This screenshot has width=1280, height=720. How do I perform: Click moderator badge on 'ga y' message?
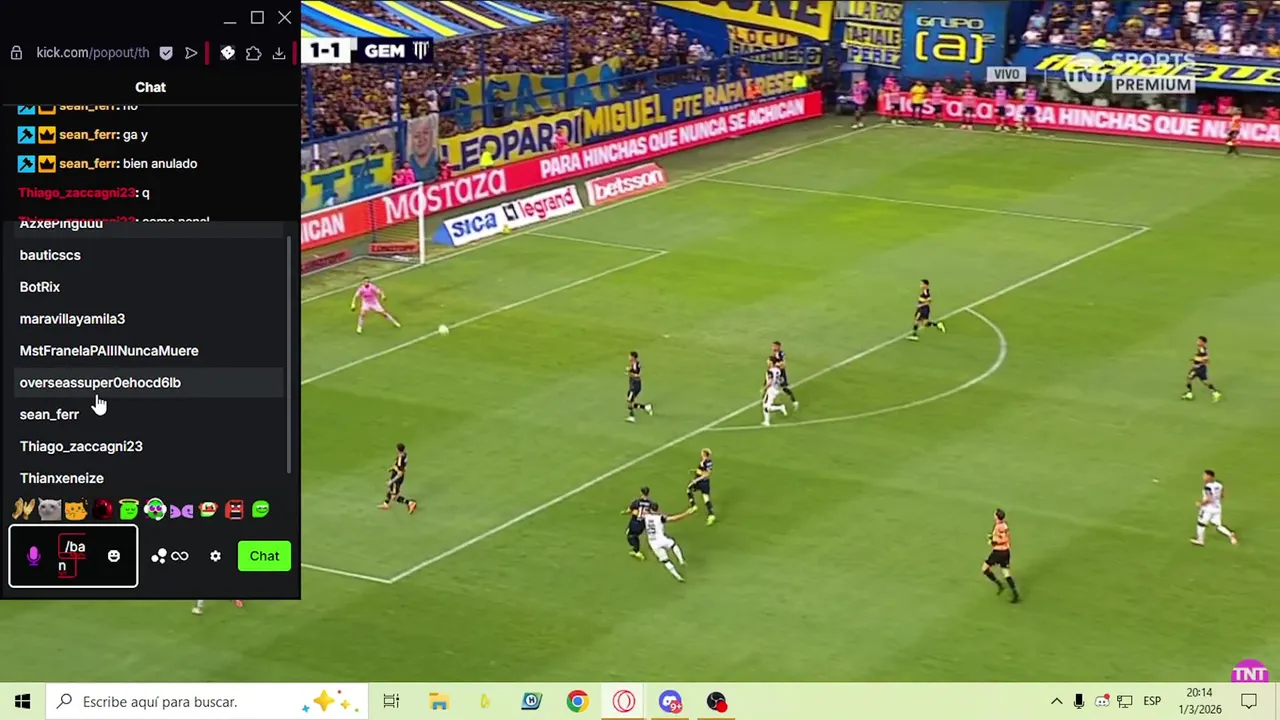pos(27,134)
